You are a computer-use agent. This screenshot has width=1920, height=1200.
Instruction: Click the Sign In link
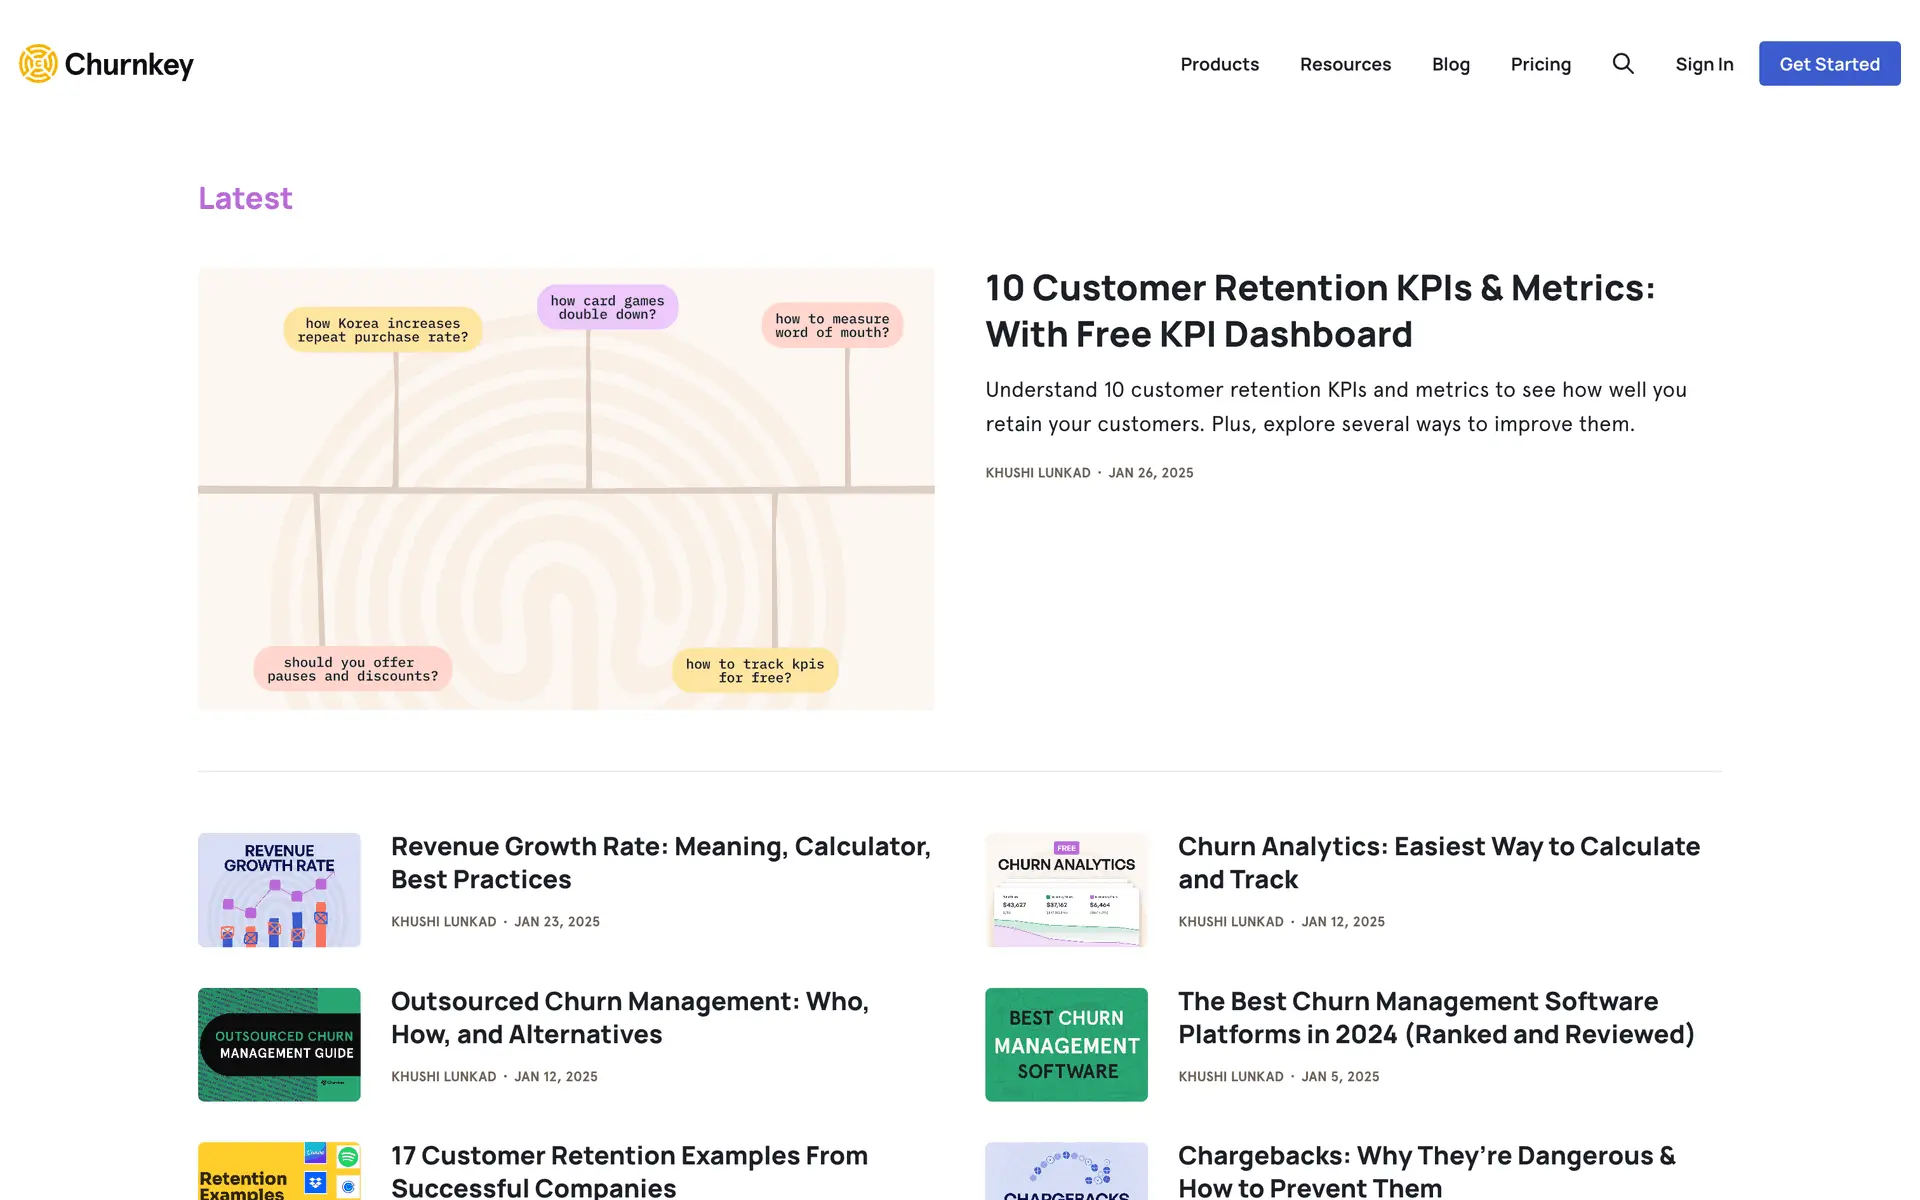tap(1704, 64)
